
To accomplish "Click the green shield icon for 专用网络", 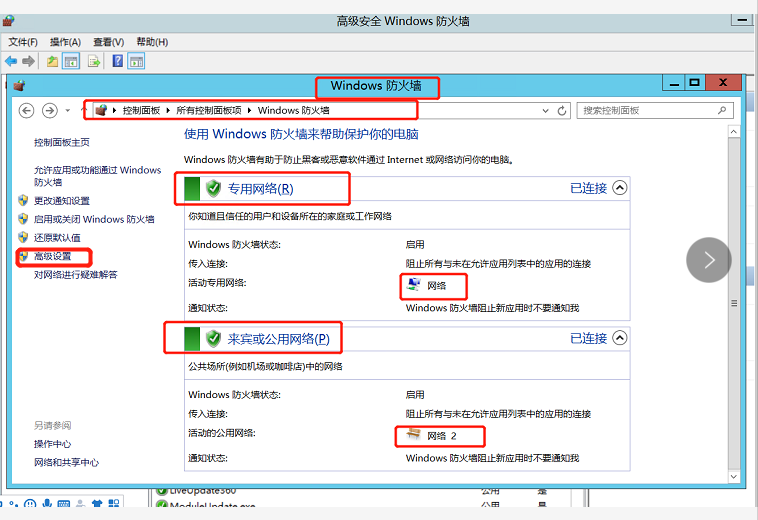I will (213, 188).
